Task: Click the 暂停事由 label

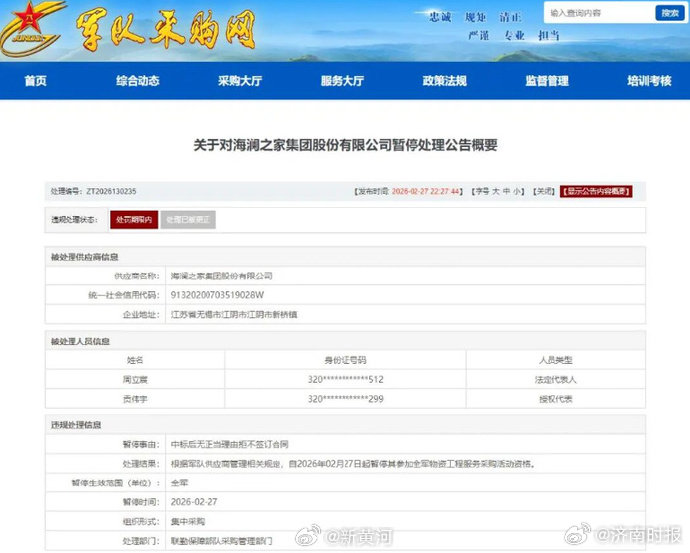Action: (x=141, y=444)
